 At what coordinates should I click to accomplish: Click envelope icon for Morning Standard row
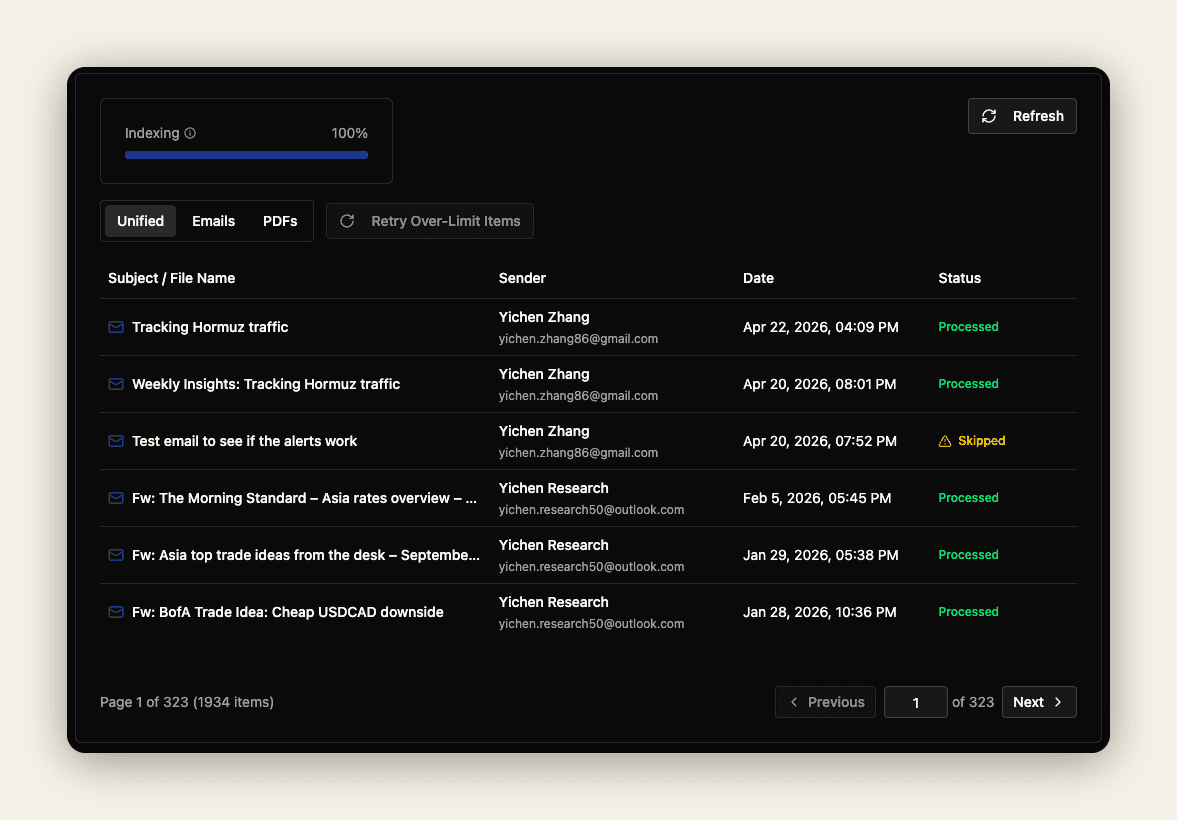click(116, 498)
